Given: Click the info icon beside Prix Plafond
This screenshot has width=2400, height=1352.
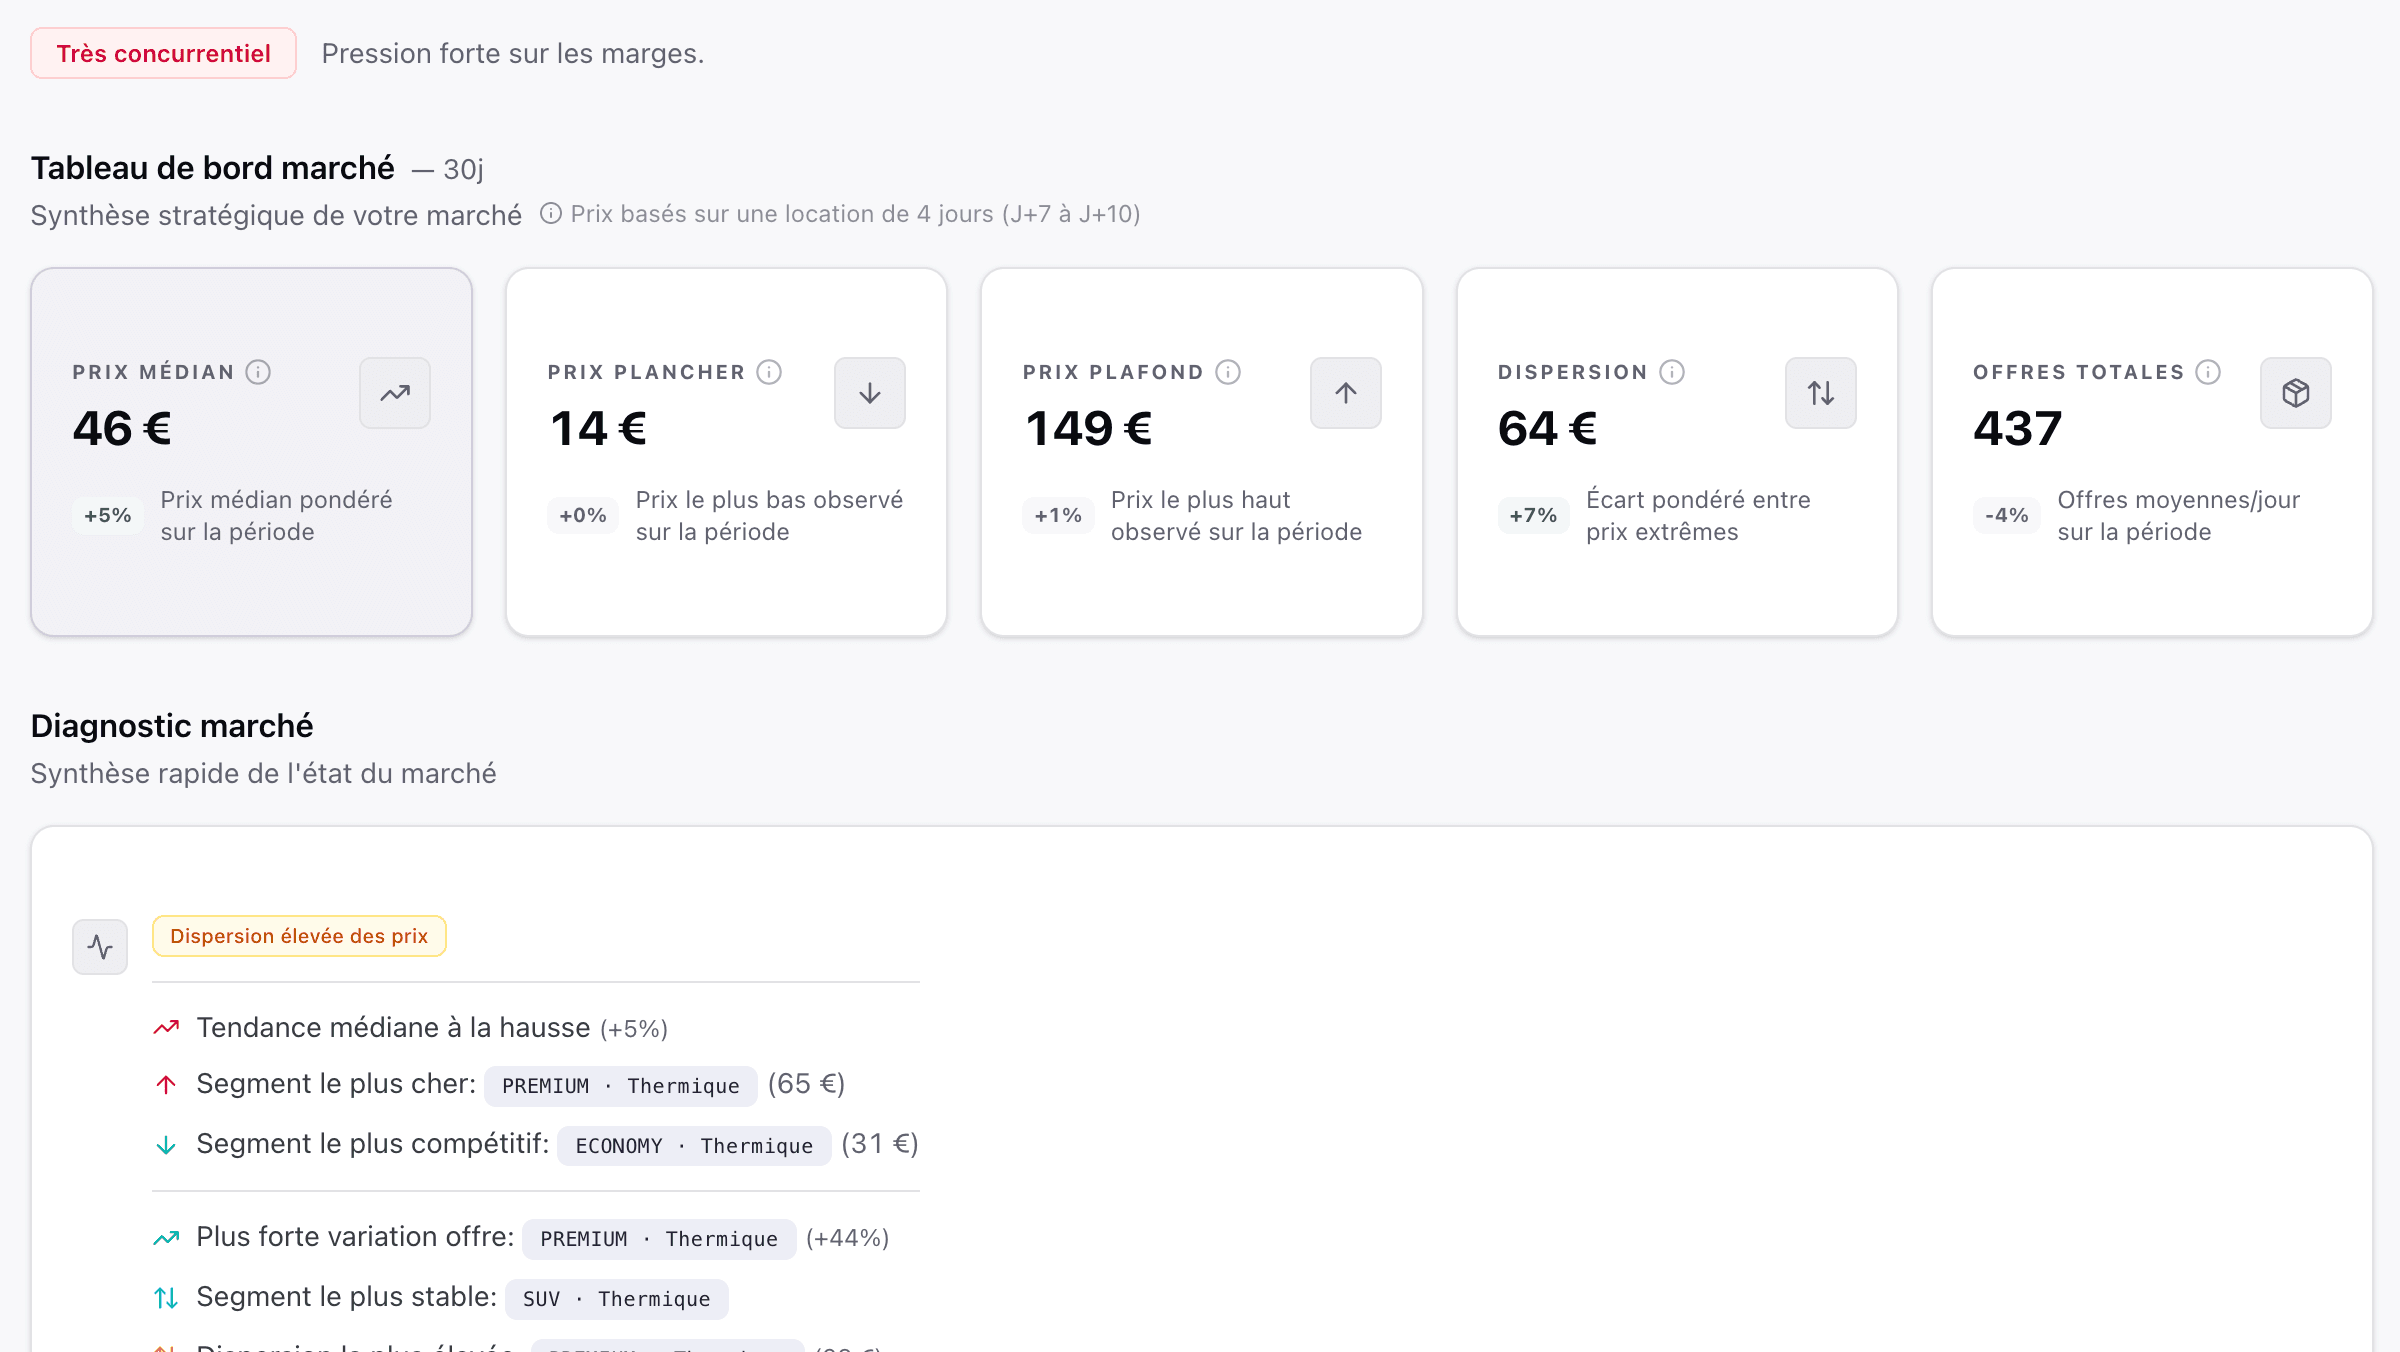Looking at the screenshot, I should [x=1228, y=372].
